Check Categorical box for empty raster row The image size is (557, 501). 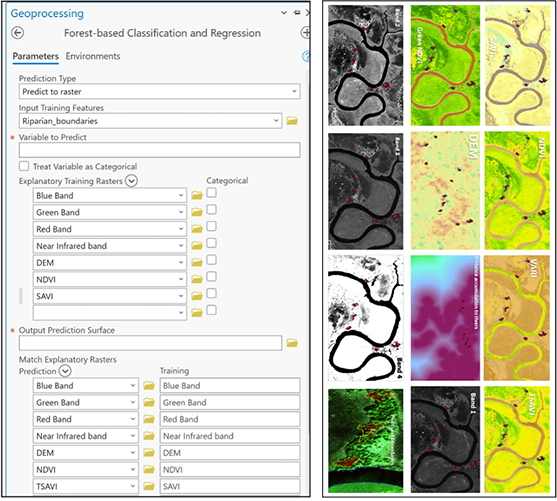tap(211, 310)
